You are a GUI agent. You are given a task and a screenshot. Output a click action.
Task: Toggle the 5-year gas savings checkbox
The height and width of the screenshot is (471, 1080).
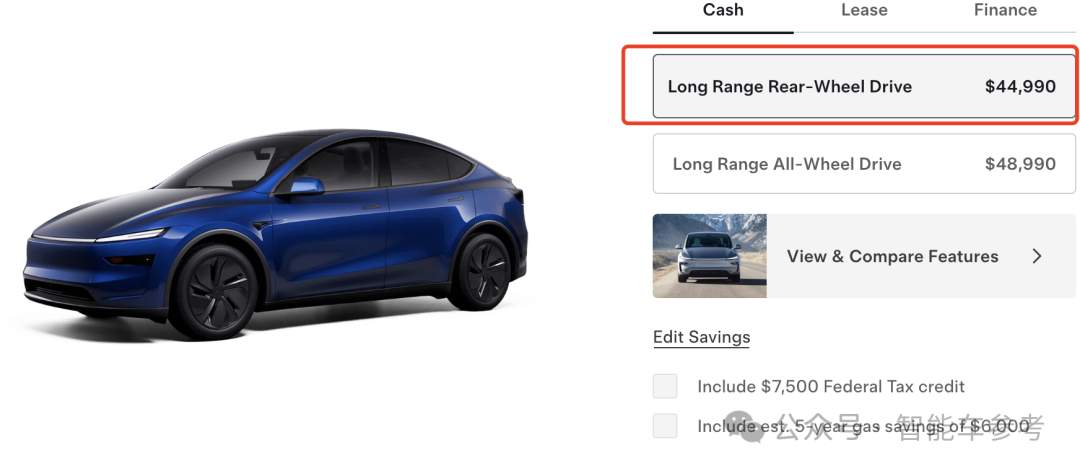tap(665, 426)
